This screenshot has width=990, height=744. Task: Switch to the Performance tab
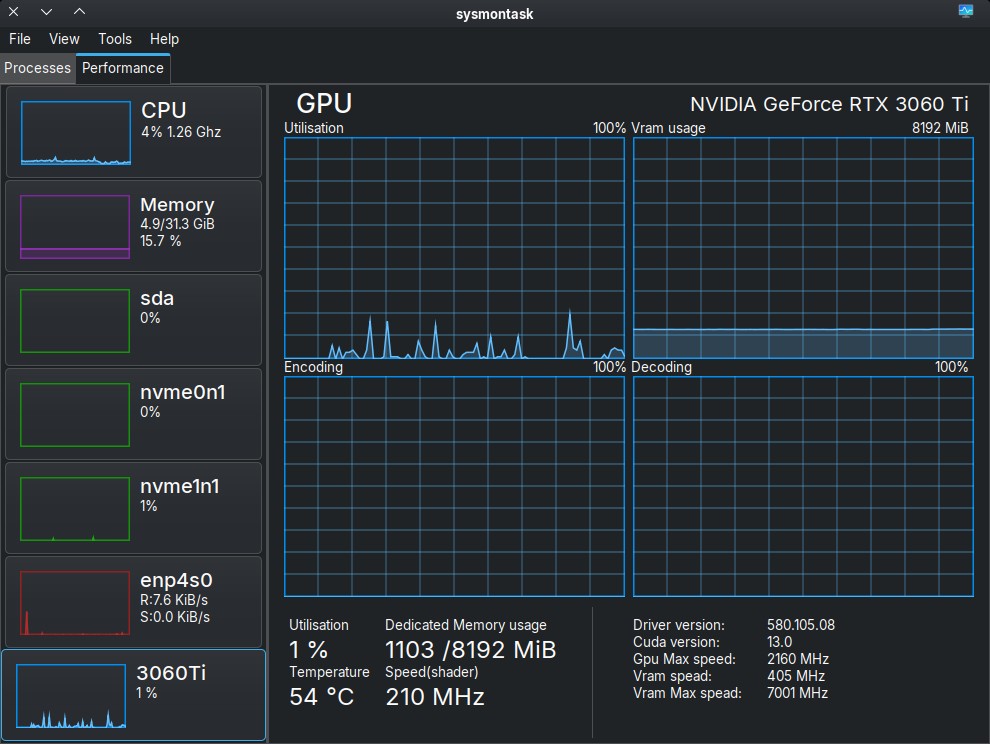[x=123, y=68]
